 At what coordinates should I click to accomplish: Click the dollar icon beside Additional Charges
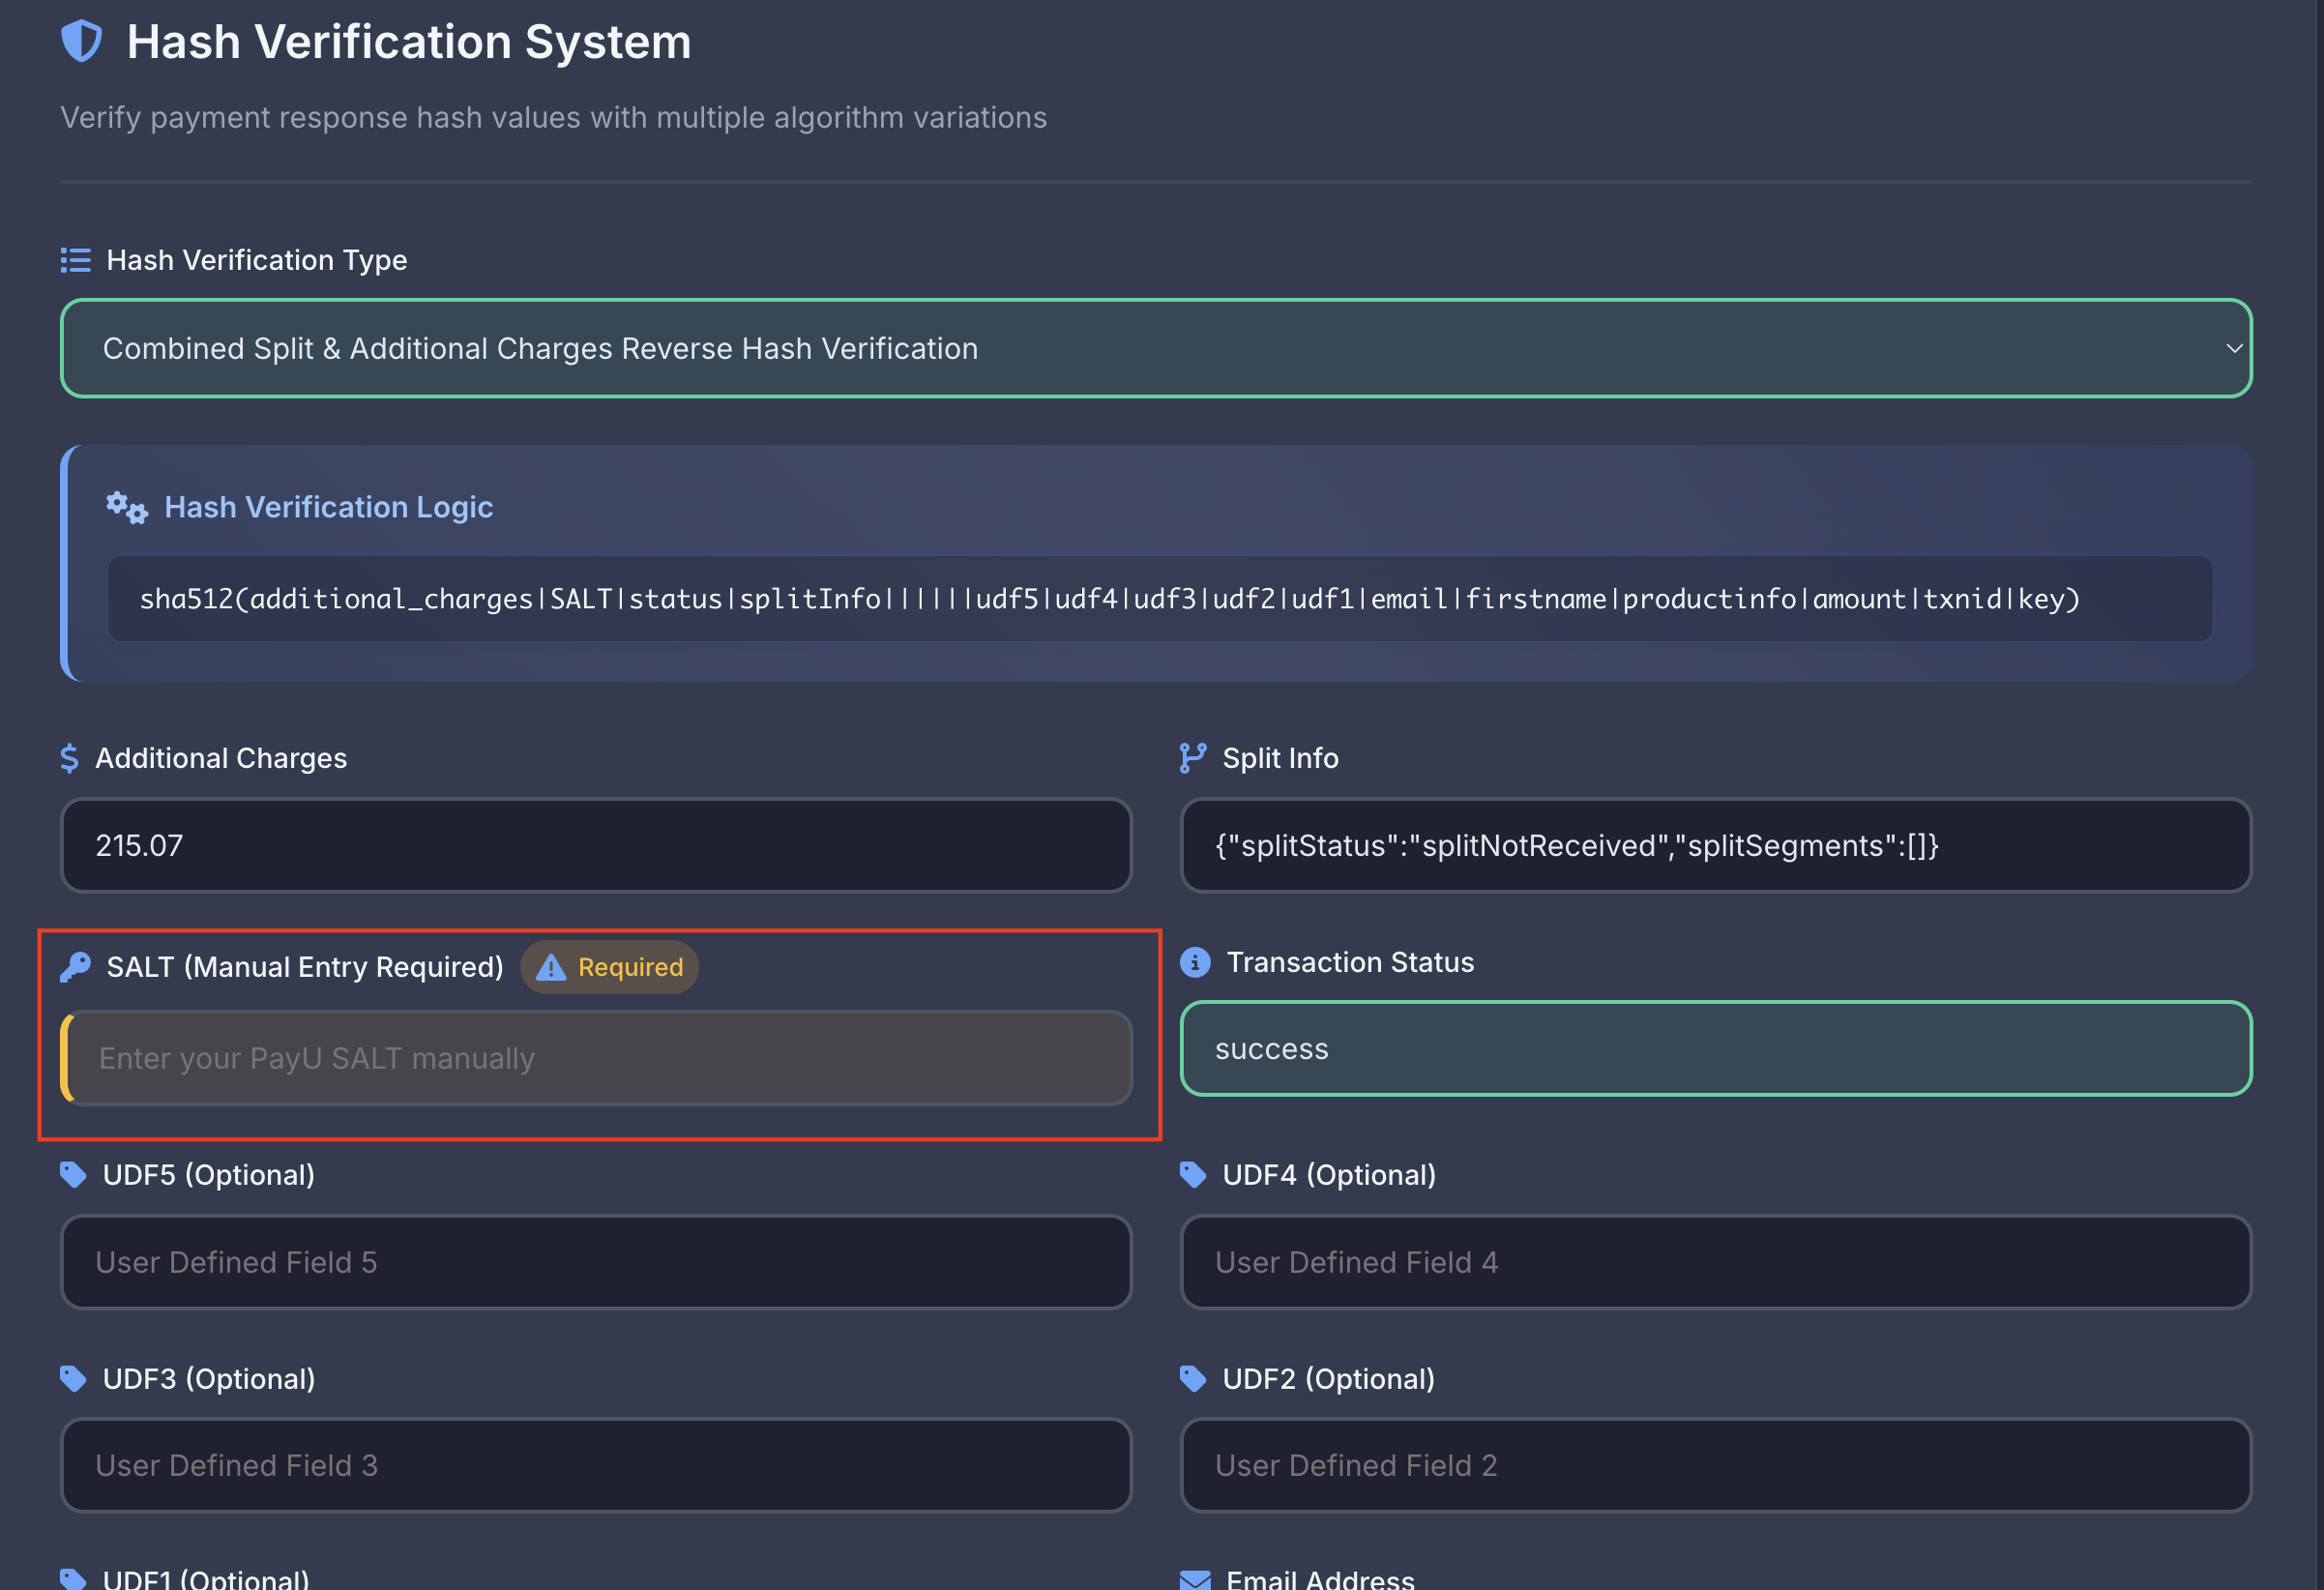pyautogui.click(x=69, y=758)
